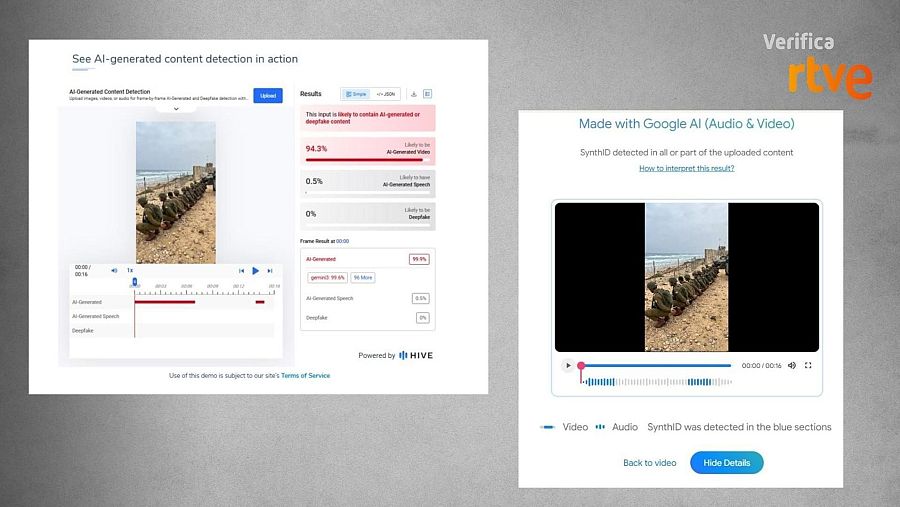Enter fullscreen in SynthID video player
Viewport: 900px width, 507px height.
click(x=808, y=365)
